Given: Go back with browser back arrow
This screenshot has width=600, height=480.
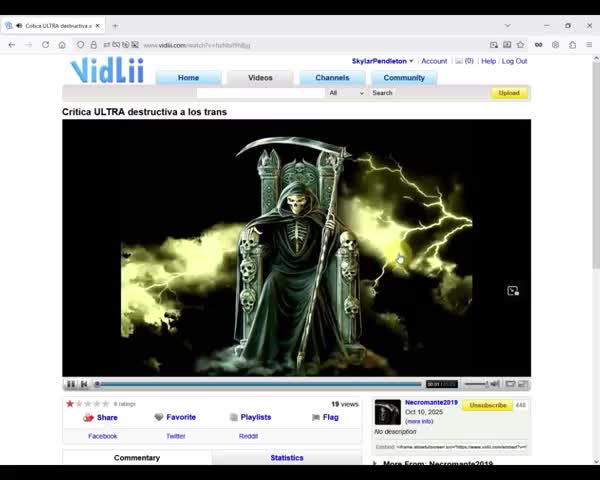Looking at the screenshot, I should (12, 45).
